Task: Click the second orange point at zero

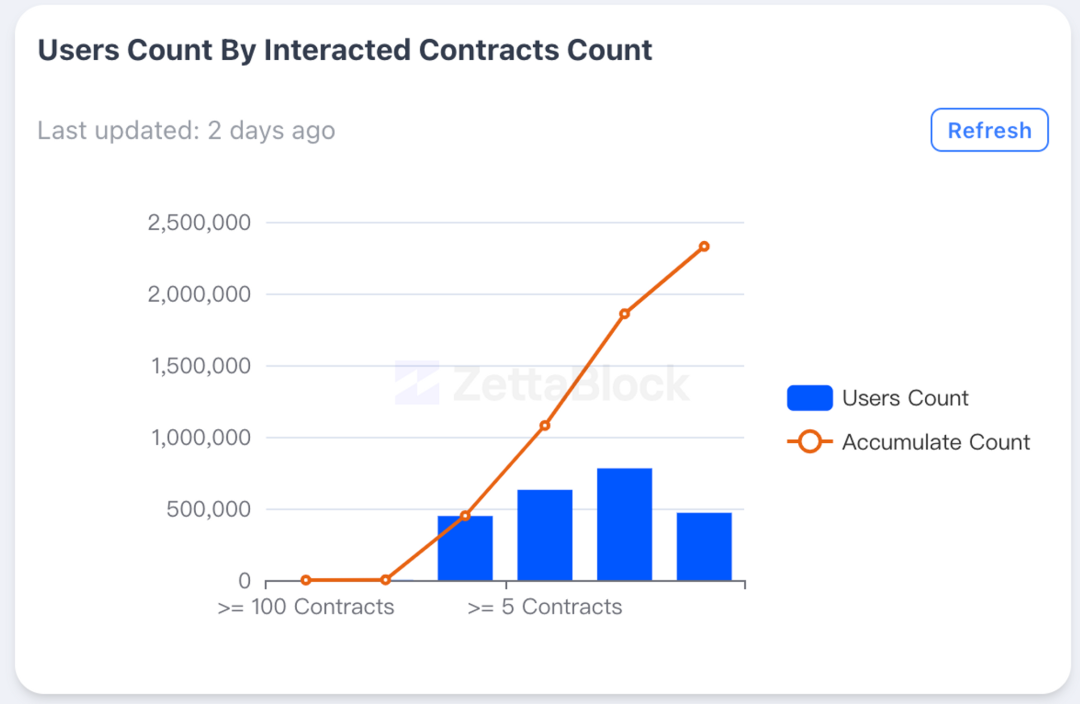Action: [x=385, y=580]
